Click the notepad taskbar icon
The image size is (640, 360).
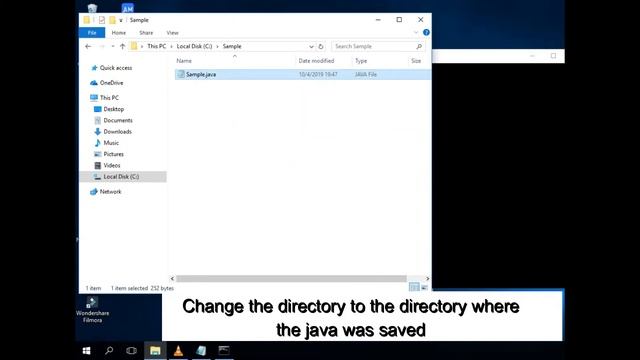point(201,351)
